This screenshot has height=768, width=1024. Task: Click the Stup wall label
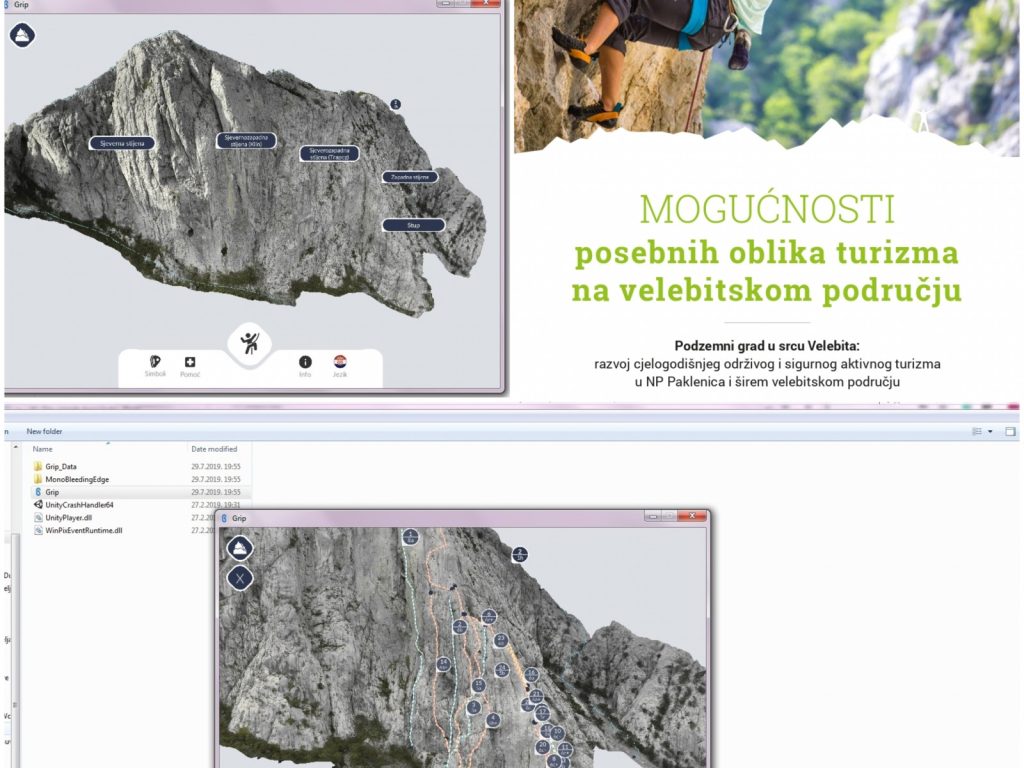[413, 225]
